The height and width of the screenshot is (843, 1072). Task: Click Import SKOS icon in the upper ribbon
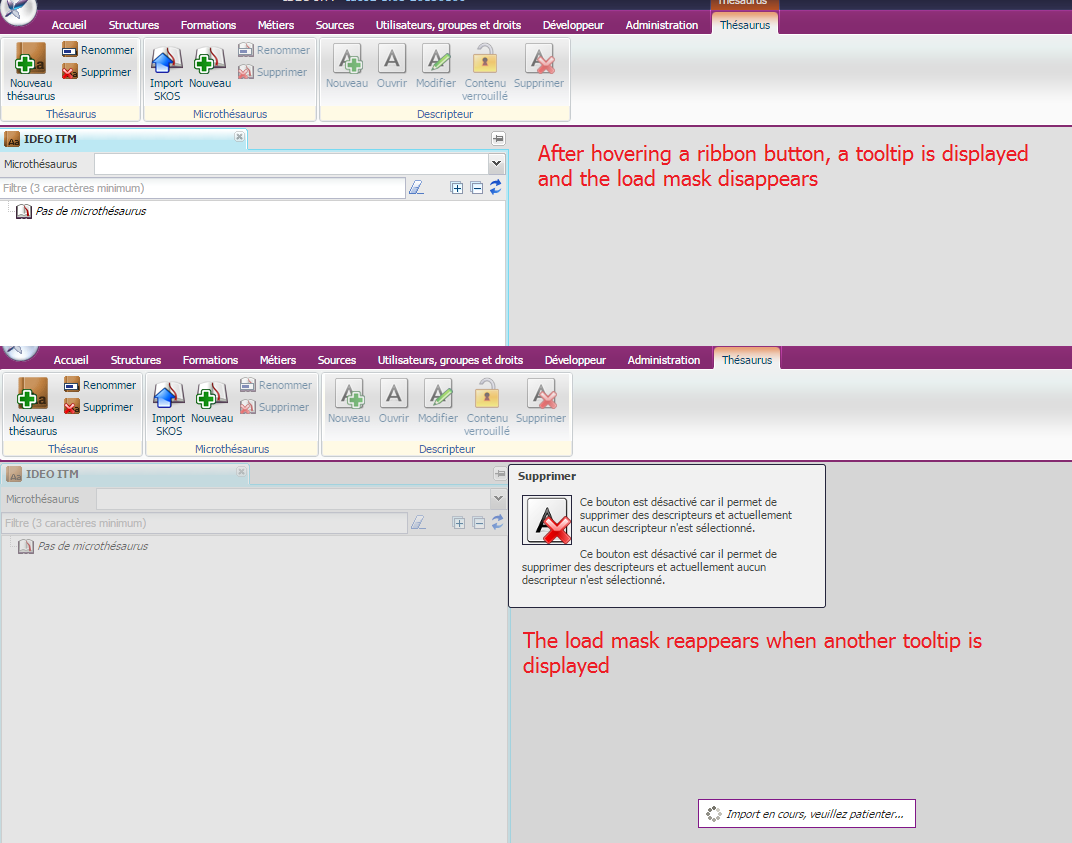[x=166, y=60]
